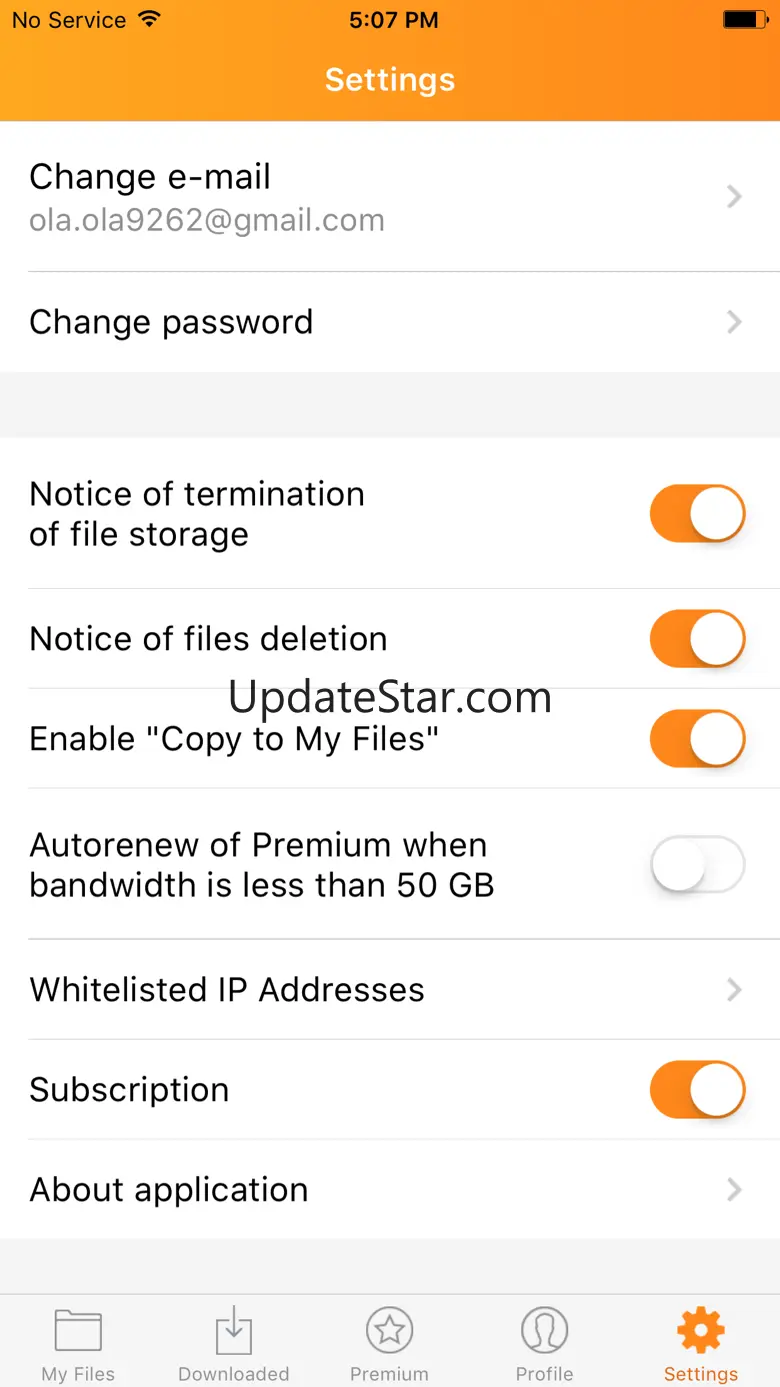The image size is (780, 1387).
Task: Open the Whitelisted IP Addresses label
Action: click(x=227, y=990)
